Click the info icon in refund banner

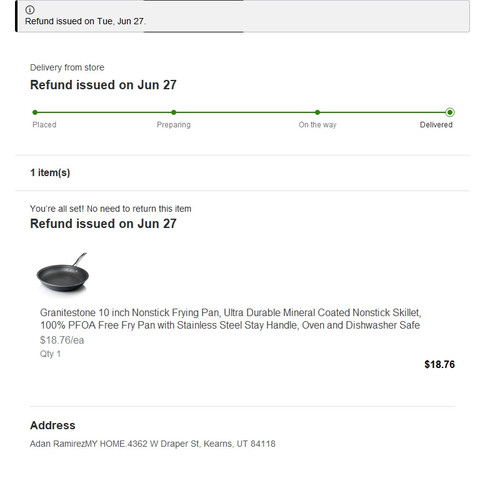tap(30, 10)
